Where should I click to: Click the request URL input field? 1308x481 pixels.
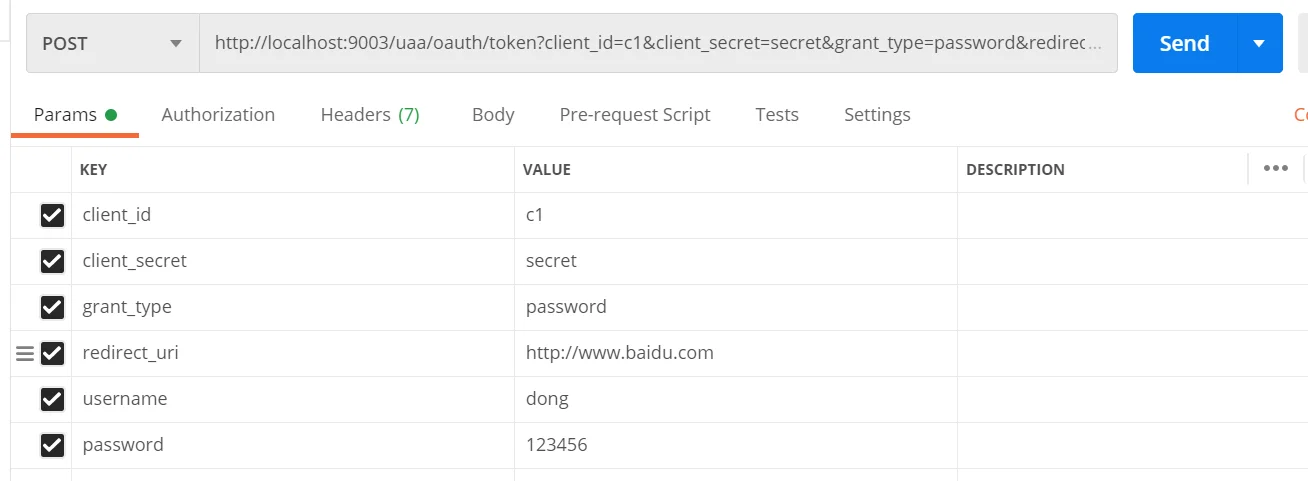click(x=658, y=44)
